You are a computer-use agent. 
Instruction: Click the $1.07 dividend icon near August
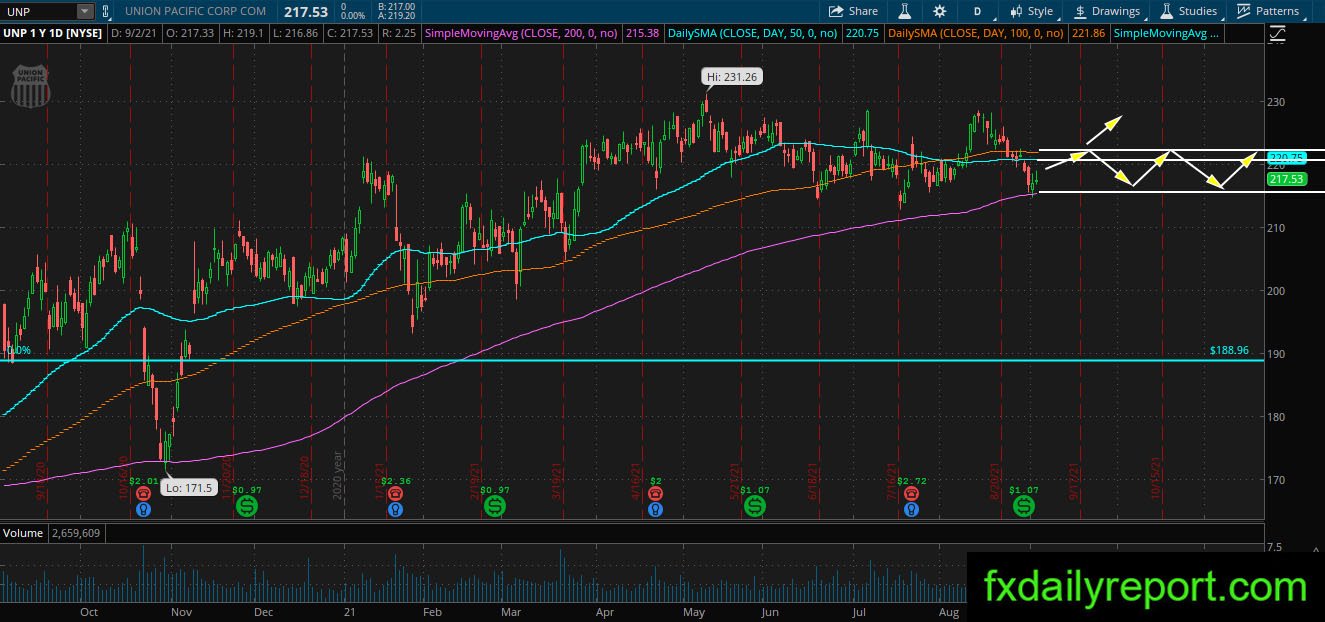pos(1025,507)
